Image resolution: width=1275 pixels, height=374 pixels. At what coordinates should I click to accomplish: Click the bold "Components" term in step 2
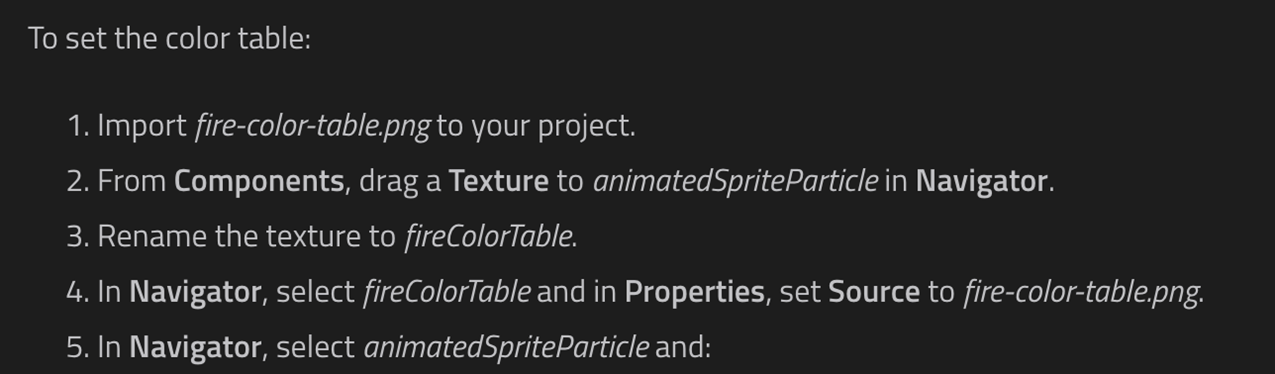(259, 182)
